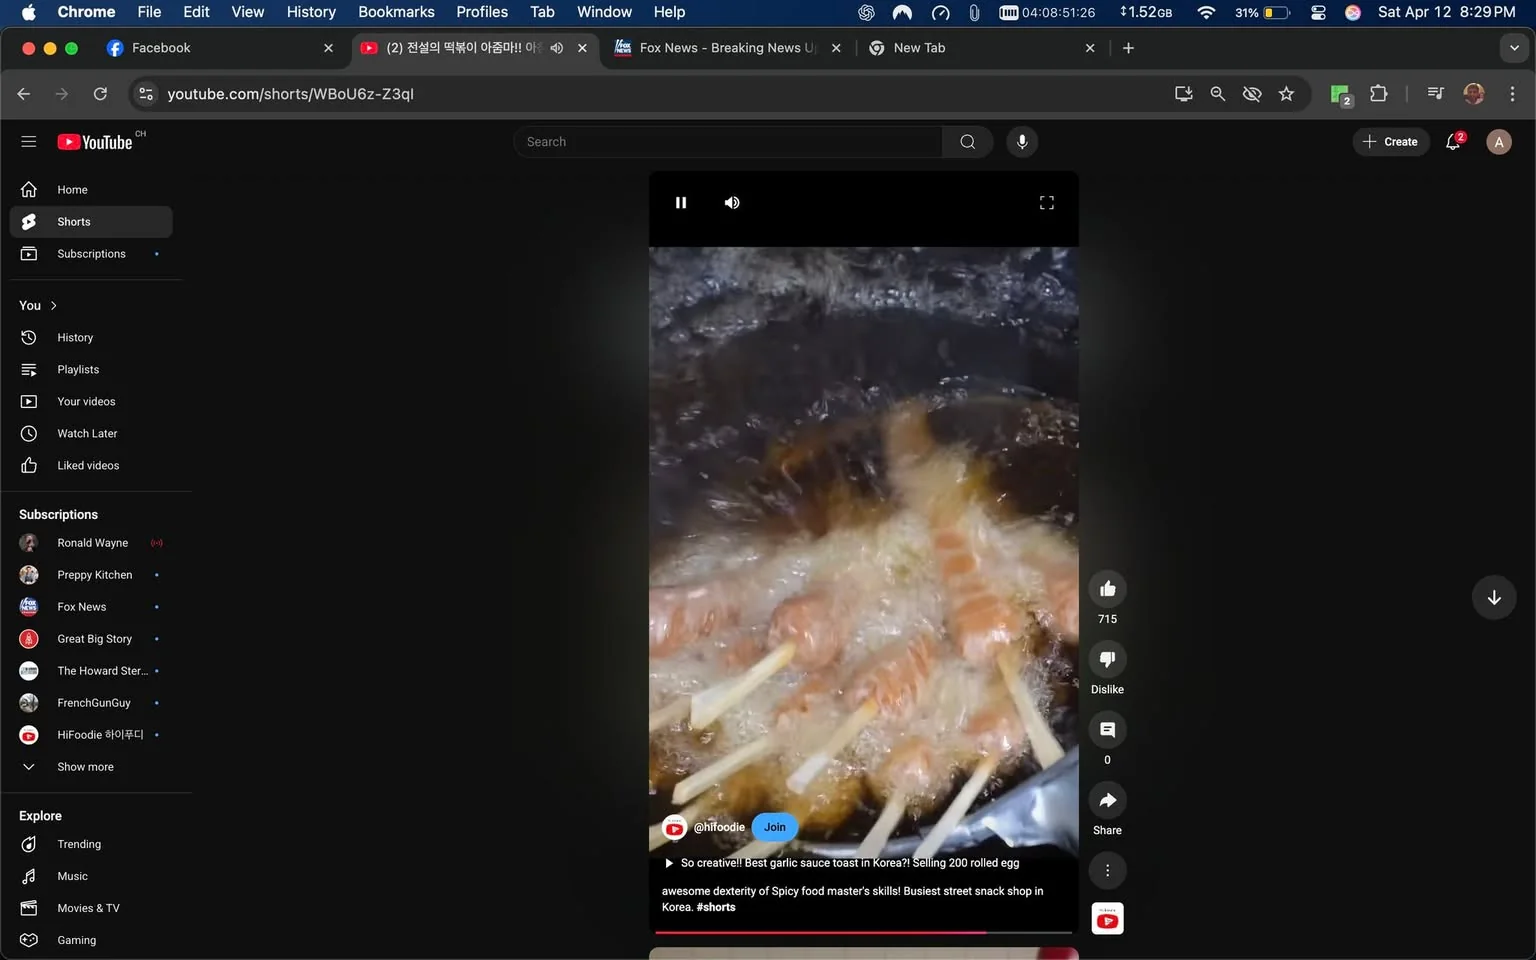Screen dimensions: 1536x960
Task: Open watch History
Action: click(x=91, y=338)
